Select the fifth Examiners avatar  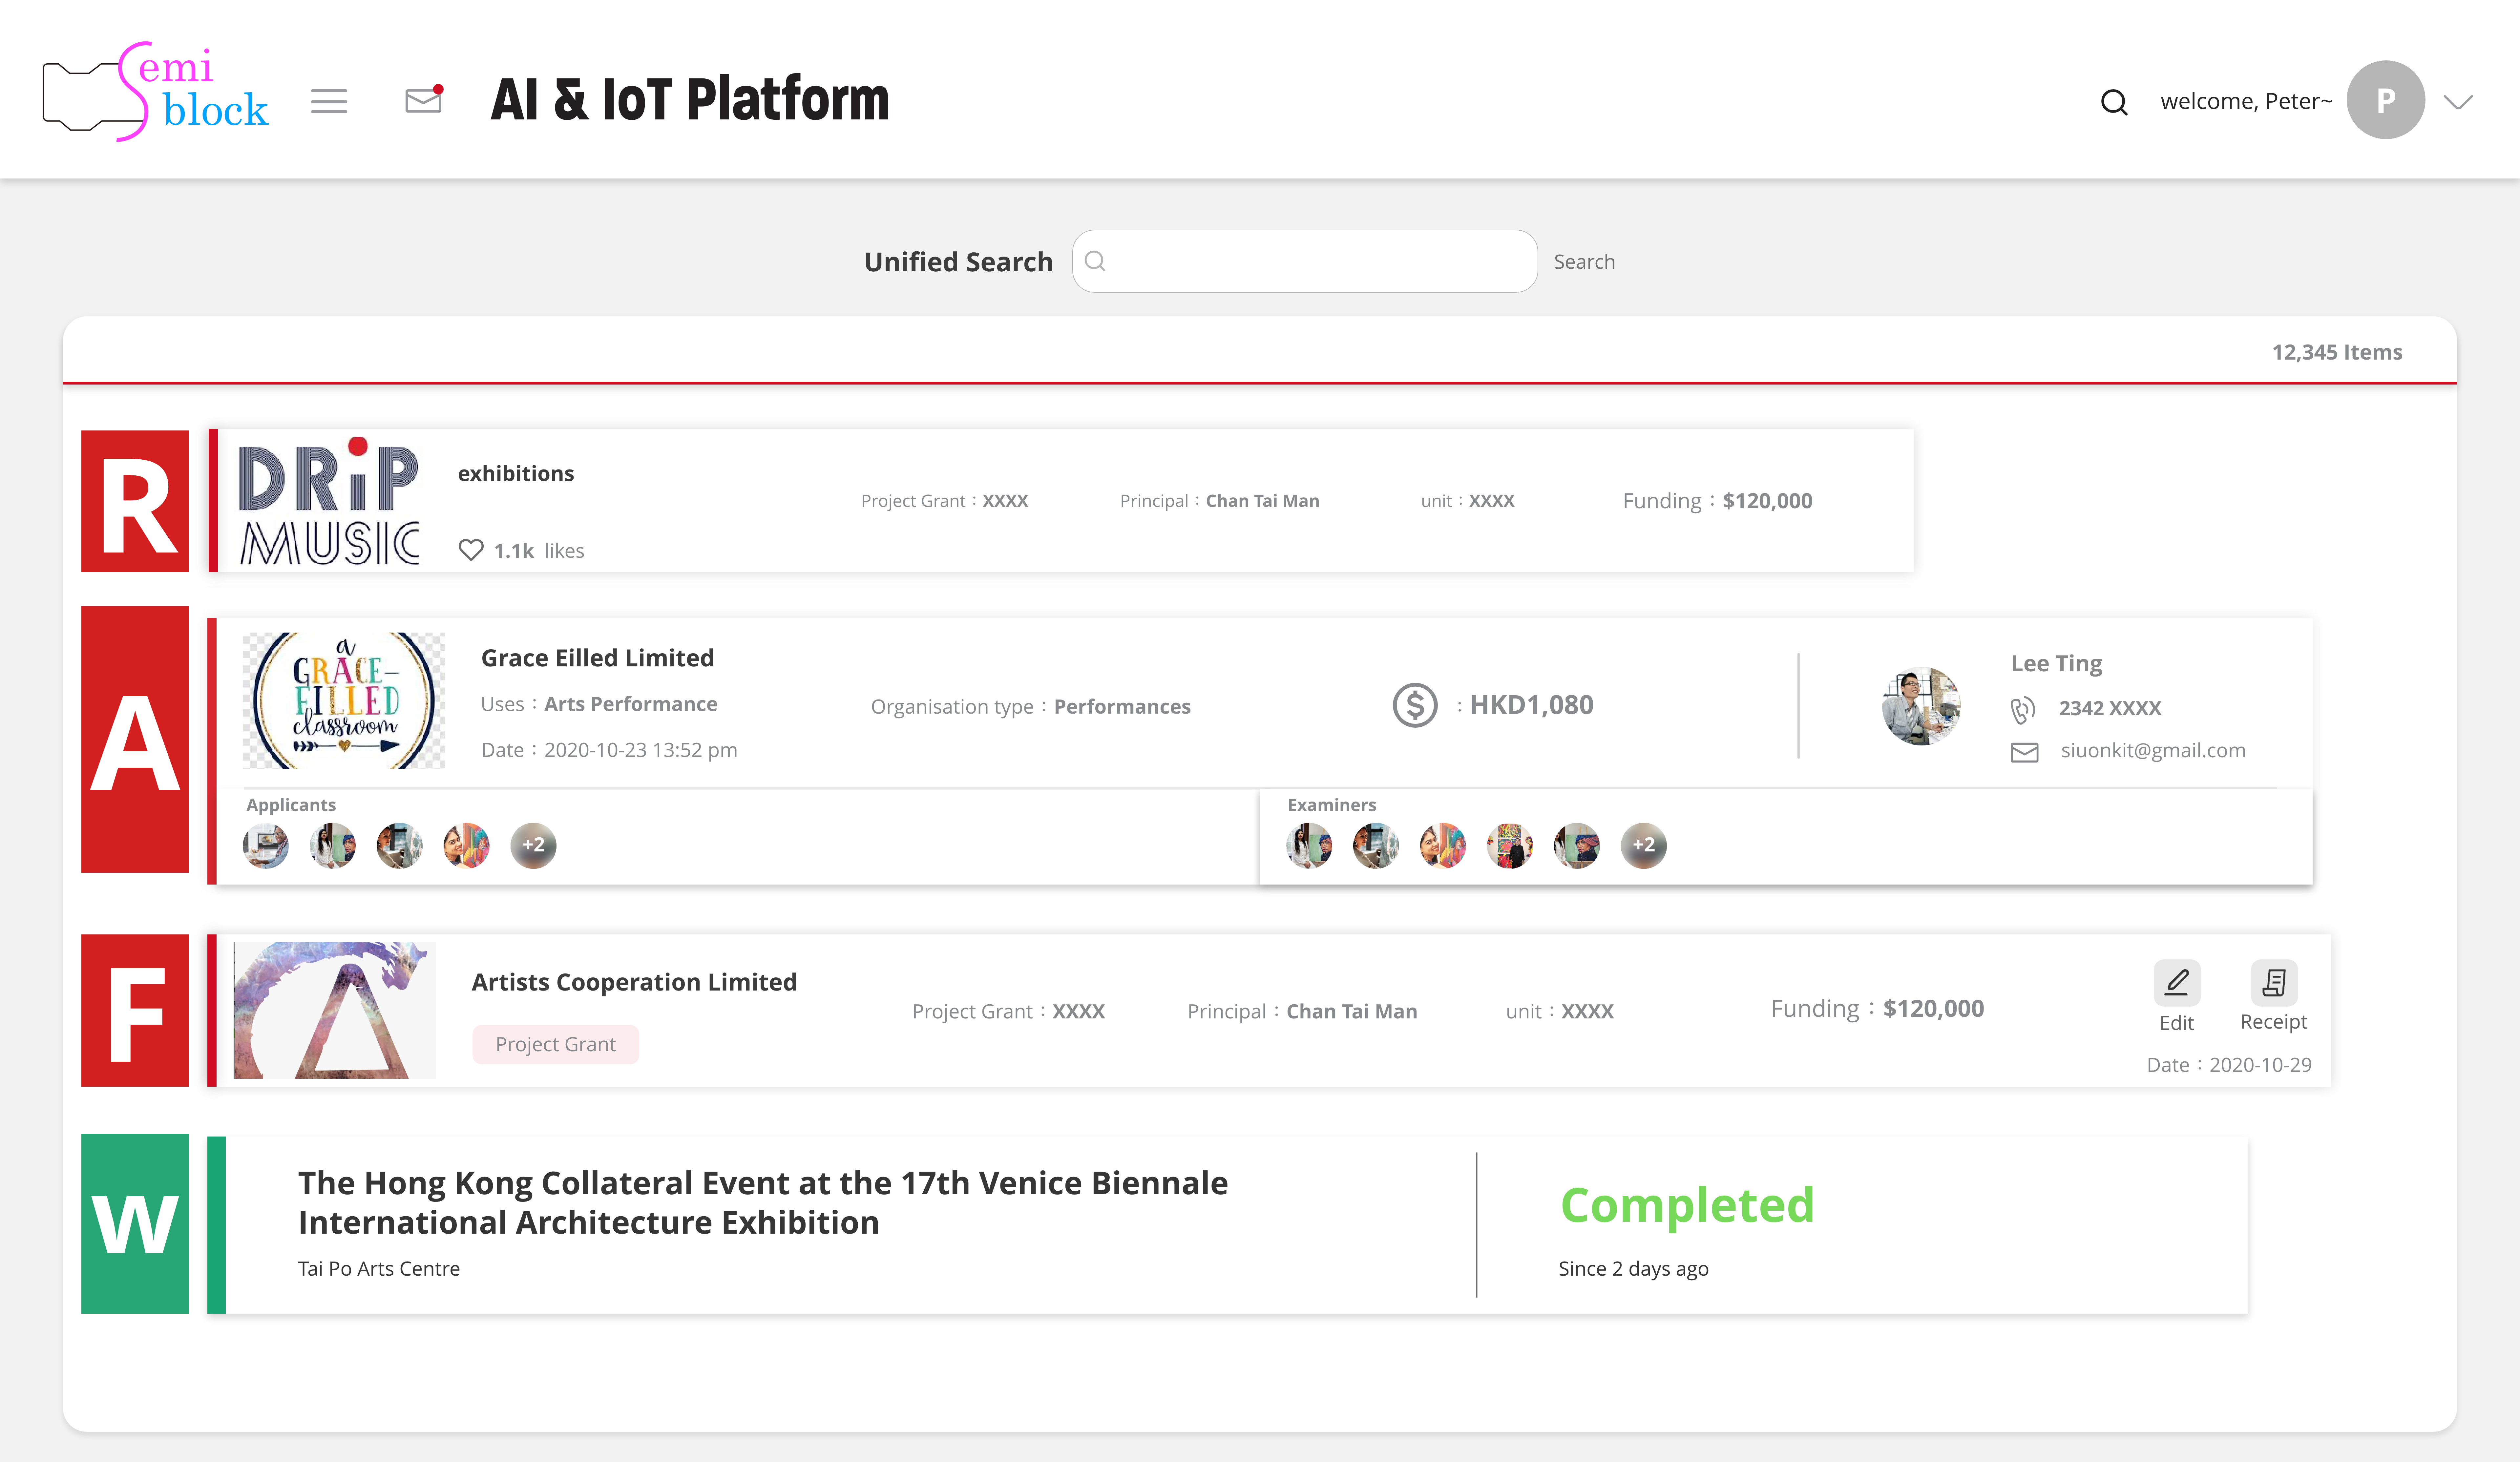tap(1577, 846)
